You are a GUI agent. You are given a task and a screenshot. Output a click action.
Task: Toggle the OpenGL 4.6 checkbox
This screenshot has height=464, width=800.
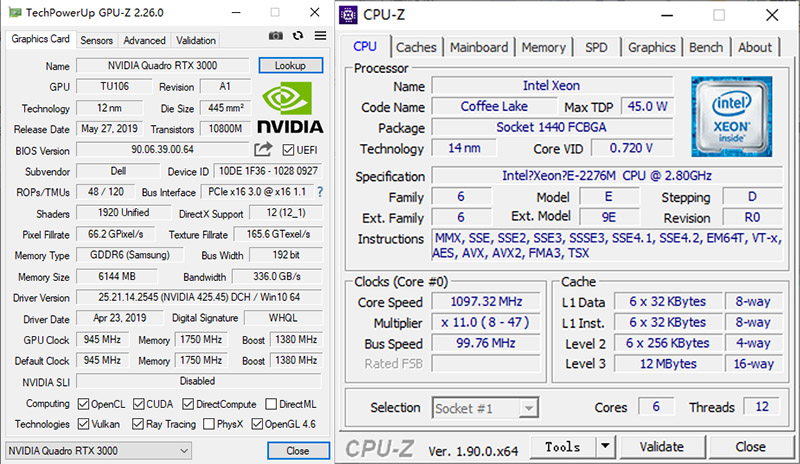coord(257,424)
